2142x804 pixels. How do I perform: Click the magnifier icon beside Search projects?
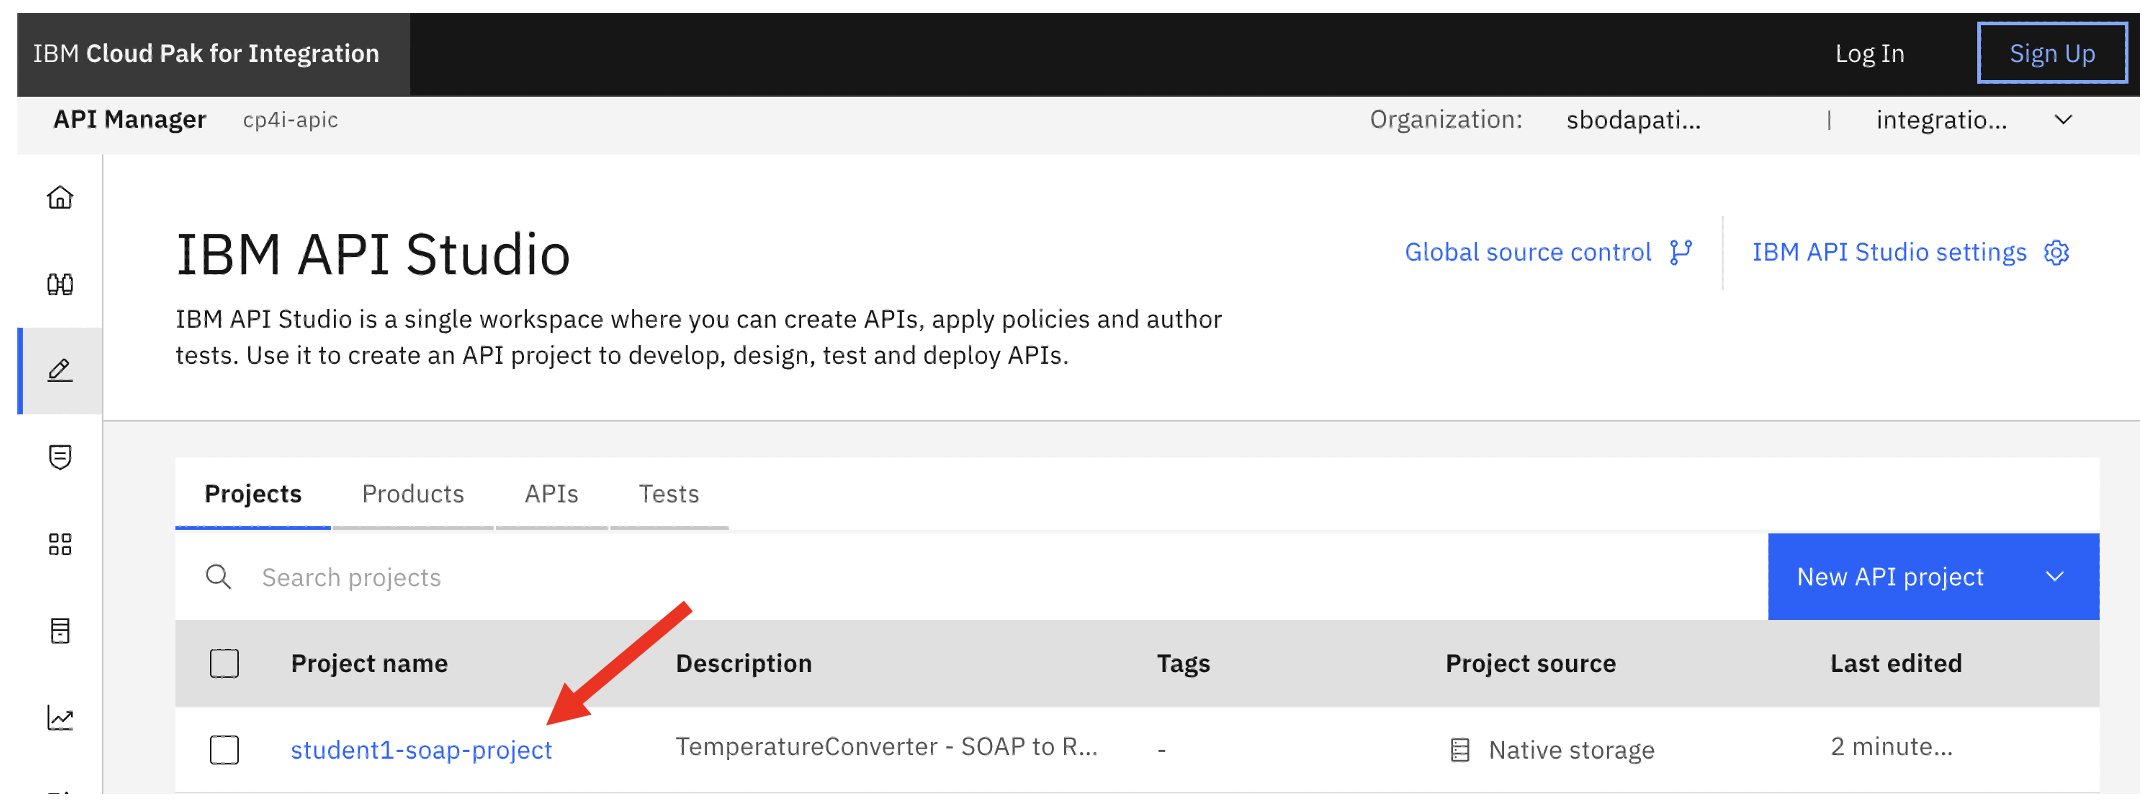coord(218,577)
